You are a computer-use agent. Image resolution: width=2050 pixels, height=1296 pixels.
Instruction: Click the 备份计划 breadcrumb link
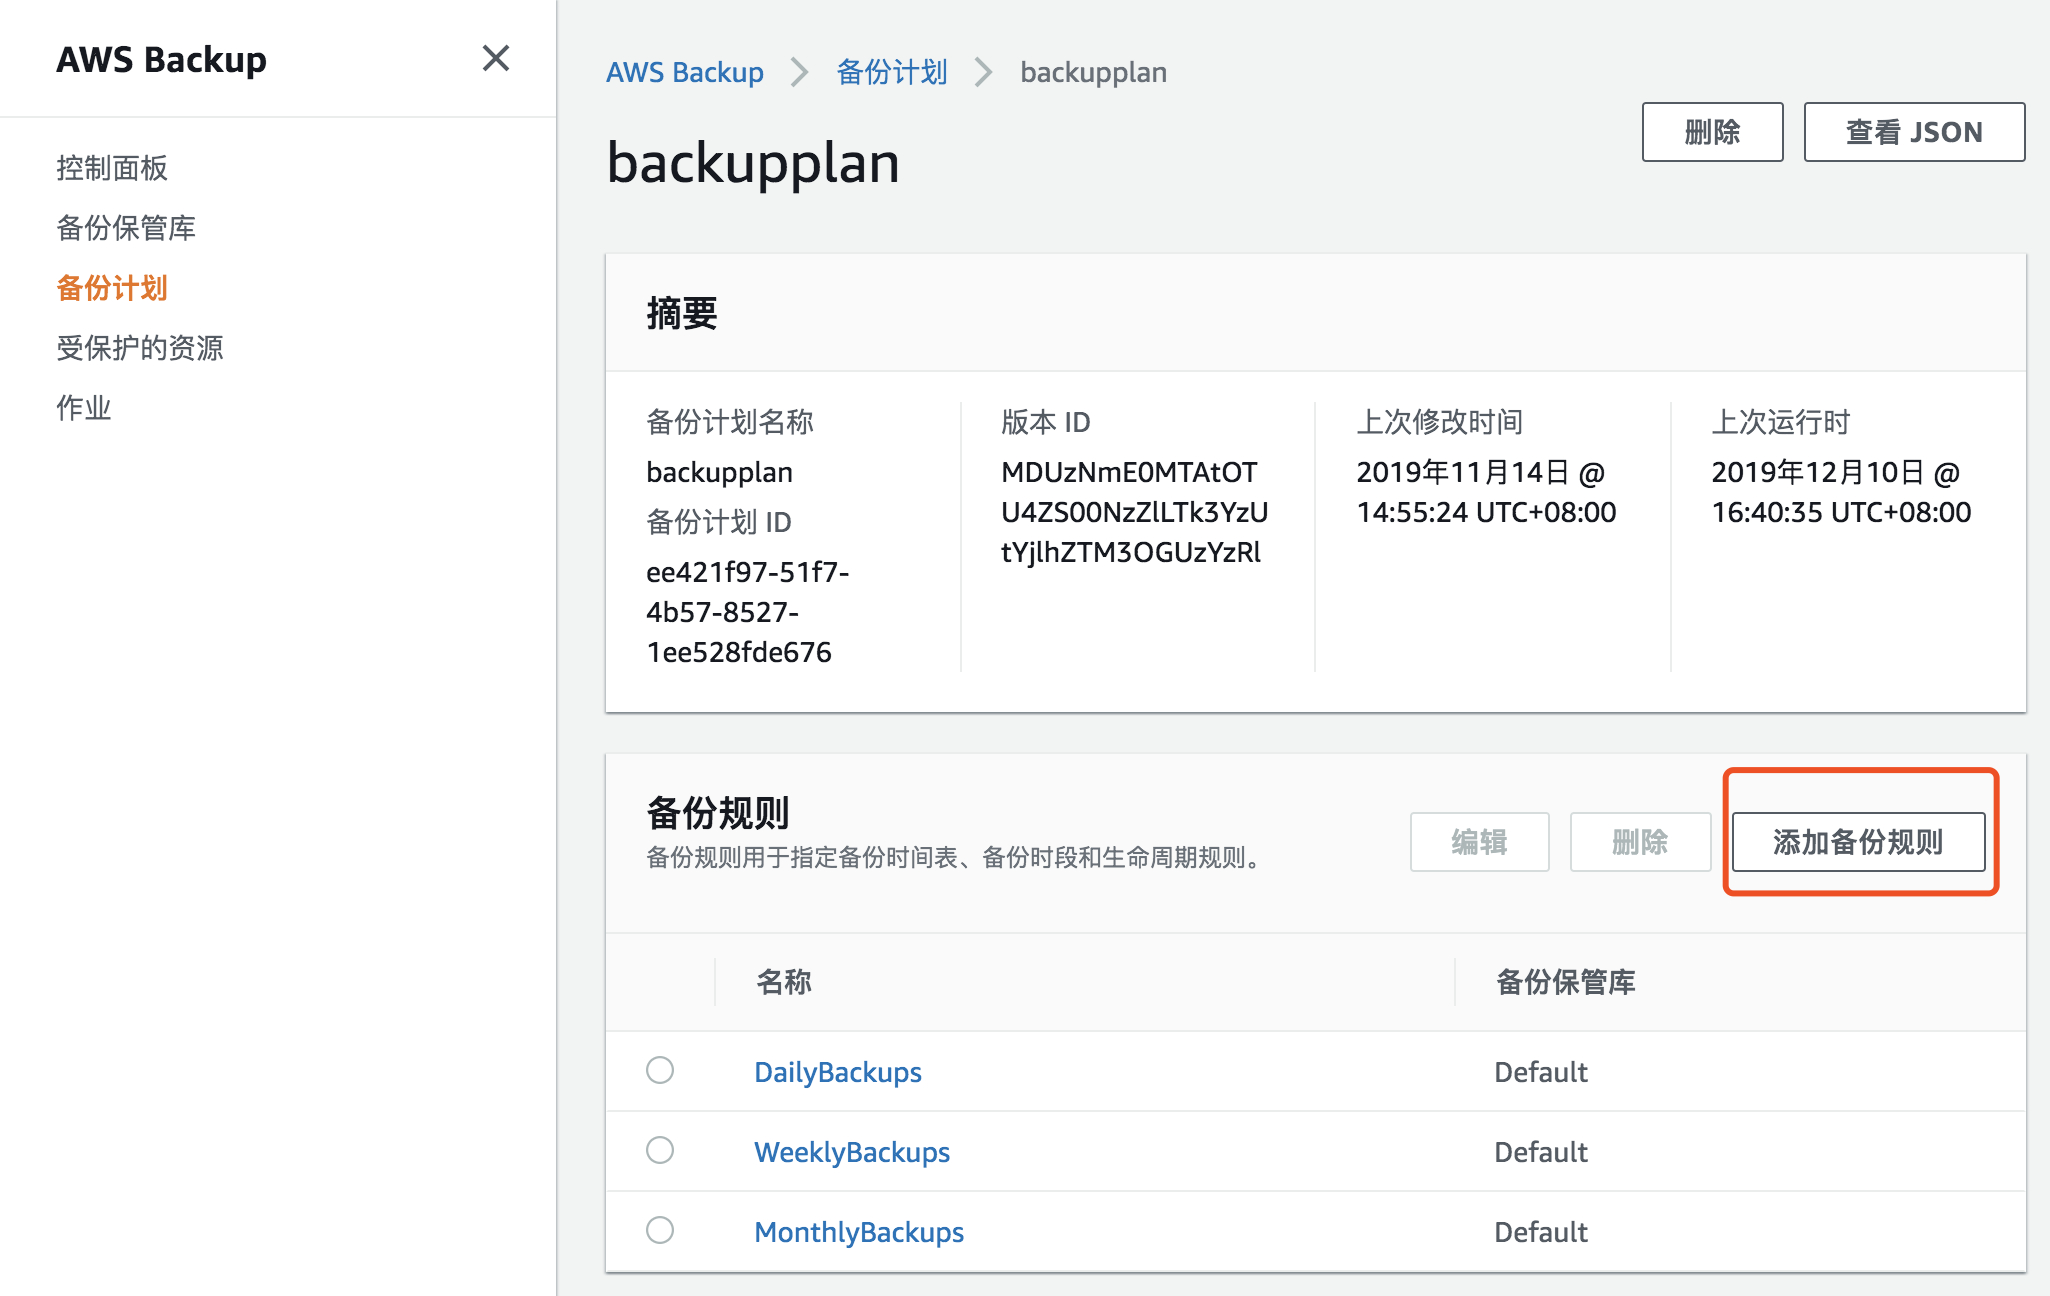click(x=892, y=72)
